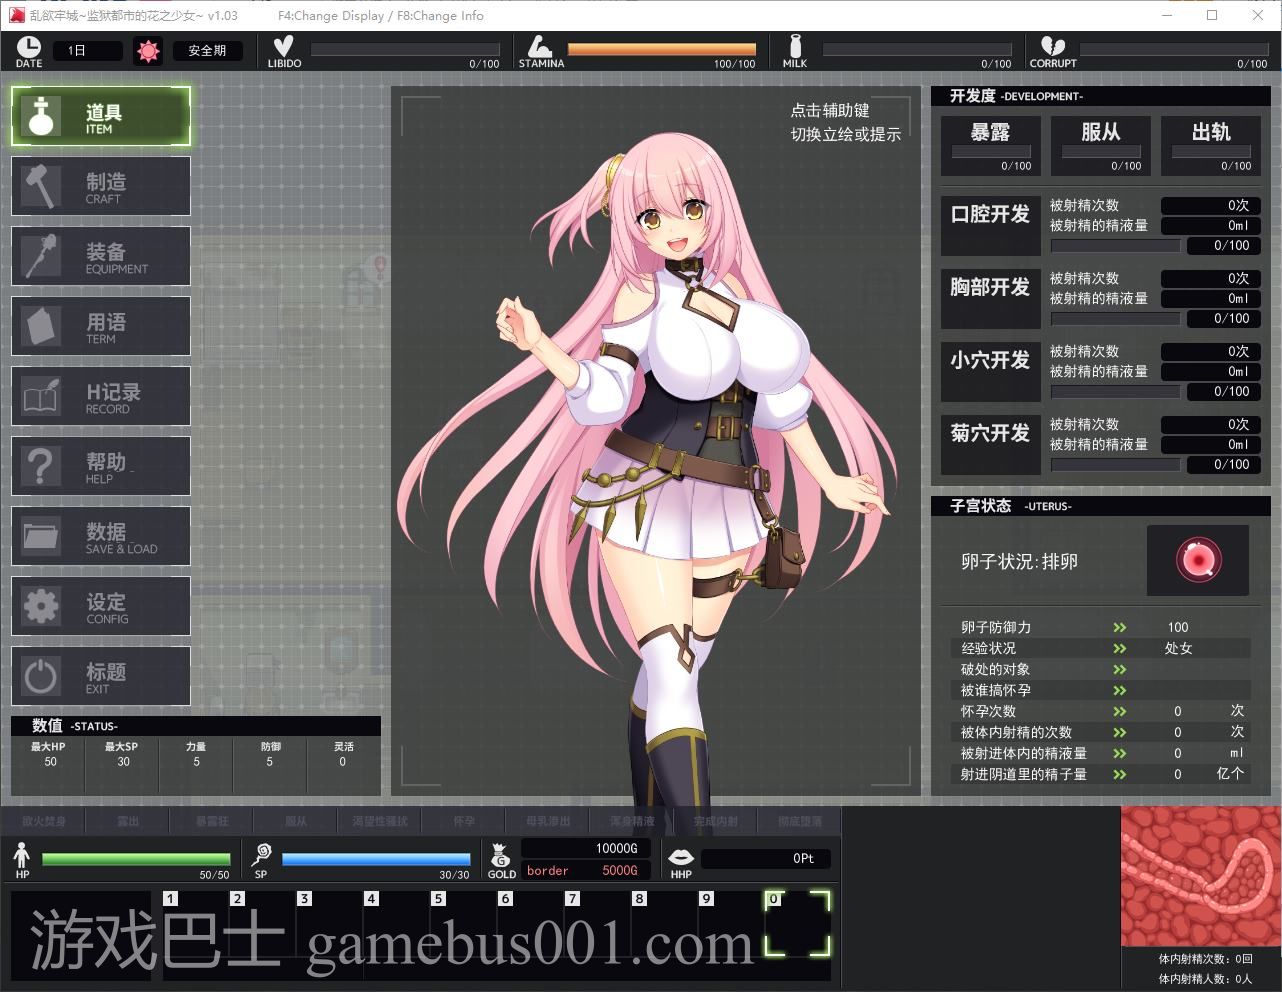
Task: Open the 设定 CONFIG settings
Action: 101,606
